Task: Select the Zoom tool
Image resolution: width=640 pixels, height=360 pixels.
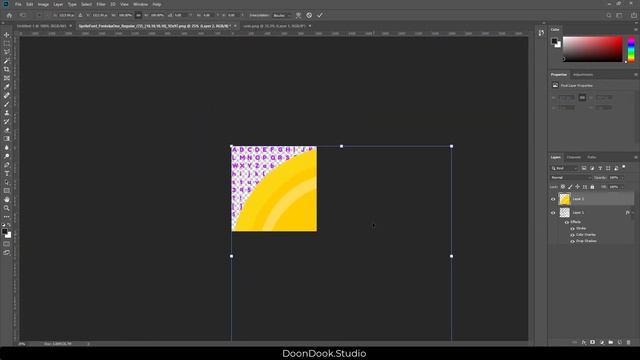Action: coord(7,208)
